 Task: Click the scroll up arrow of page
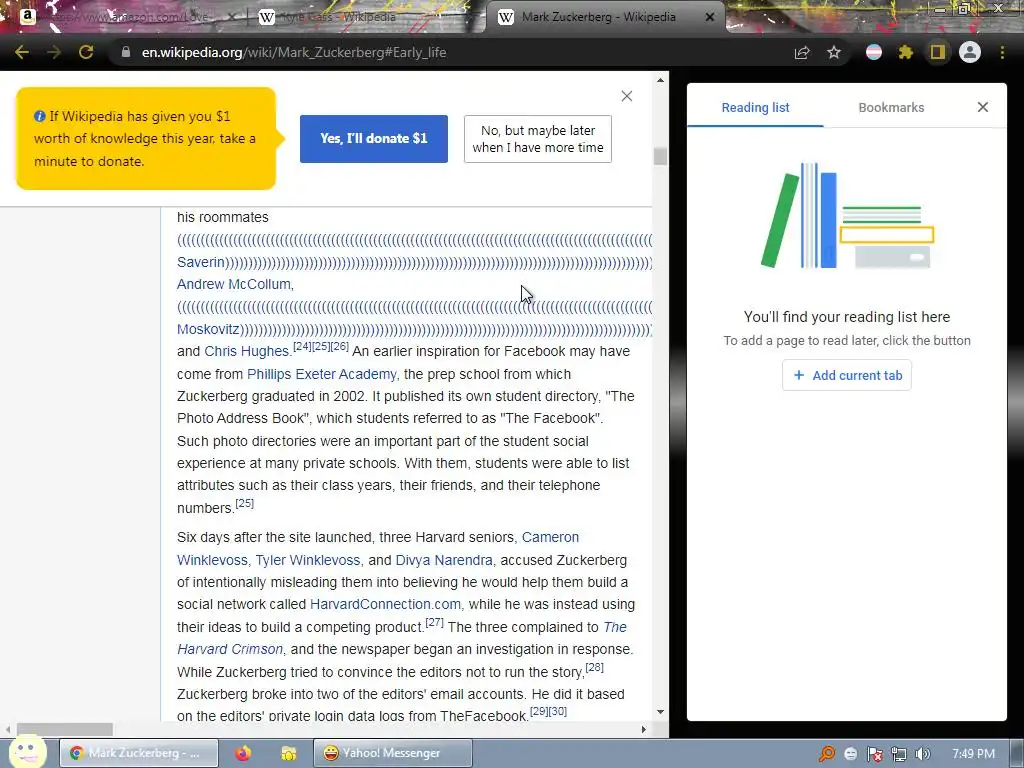coord(660,80)
